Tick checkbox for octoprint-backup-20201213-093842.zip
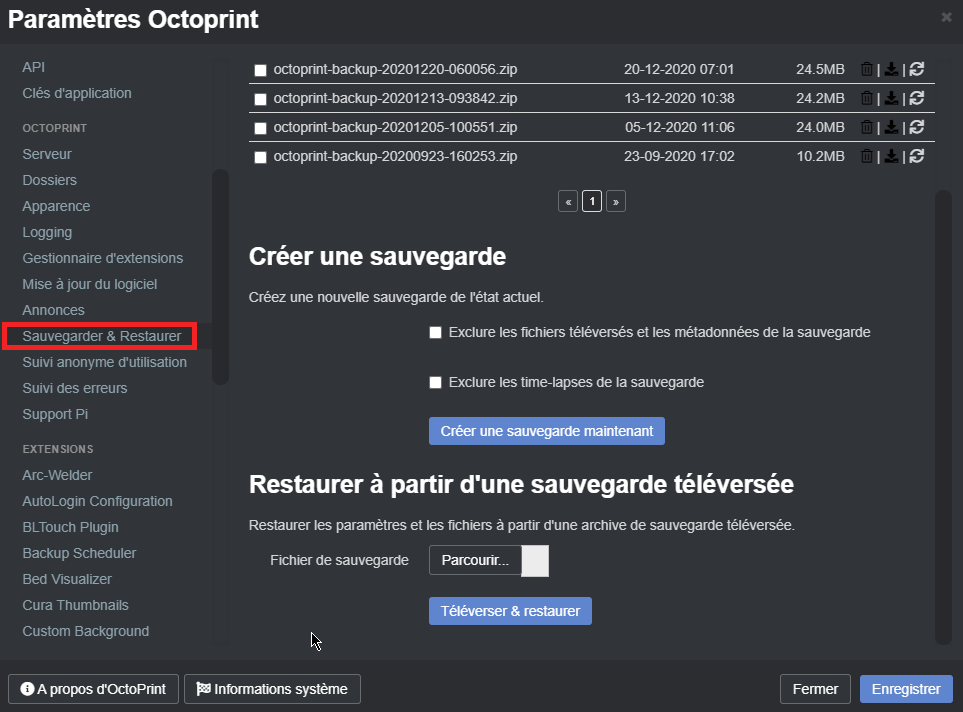 260,99
